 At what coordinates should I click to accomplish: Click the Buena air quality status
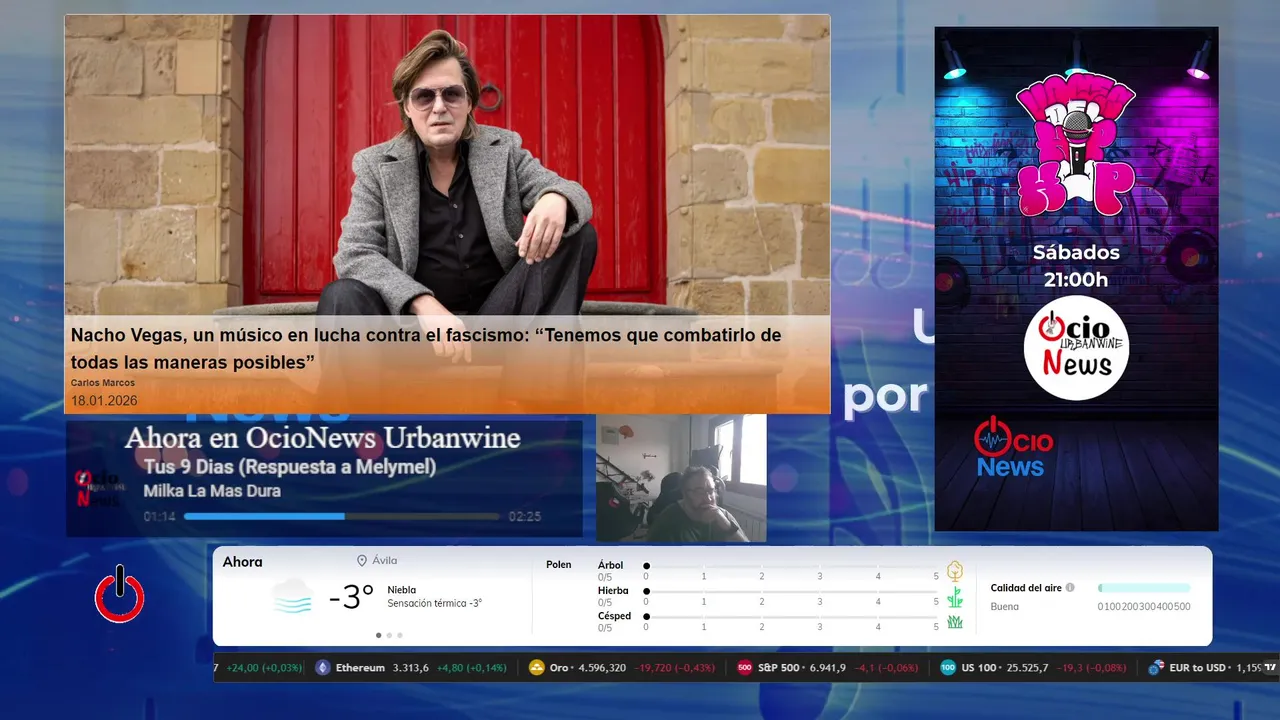1005,607
